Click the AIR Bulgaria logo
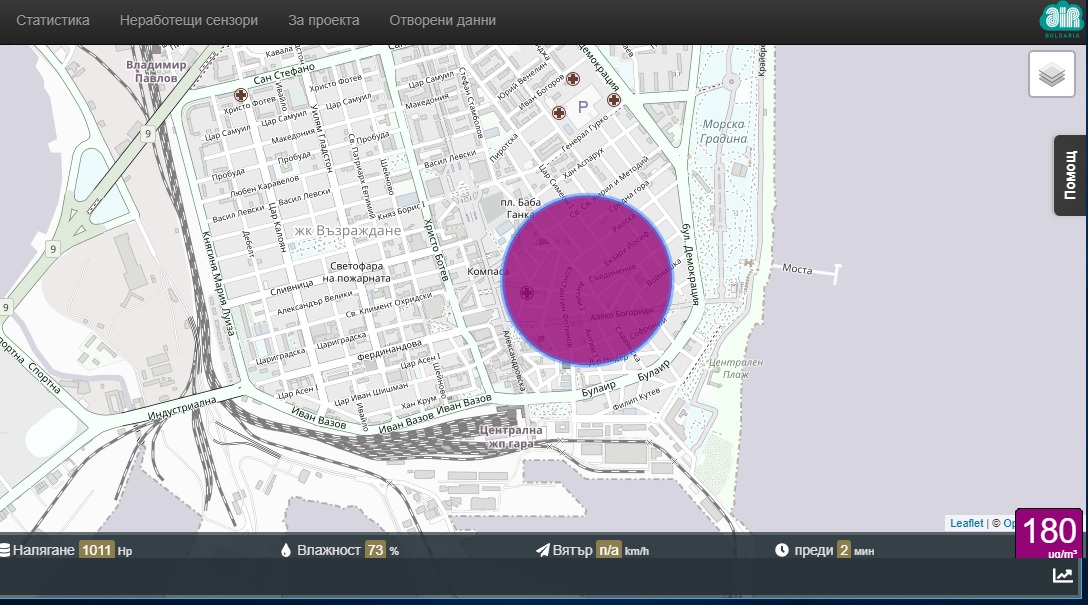Image resolution: width=1088 pixels, height=605 pixels. point(1062,20)
